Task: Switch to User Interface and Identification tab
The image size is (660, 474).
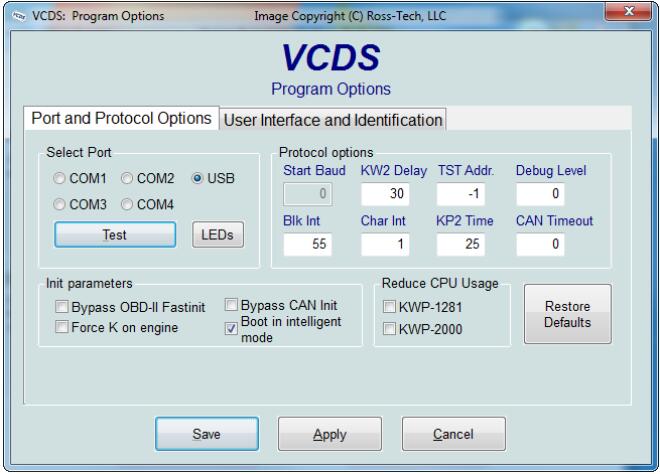Action: 333,120
